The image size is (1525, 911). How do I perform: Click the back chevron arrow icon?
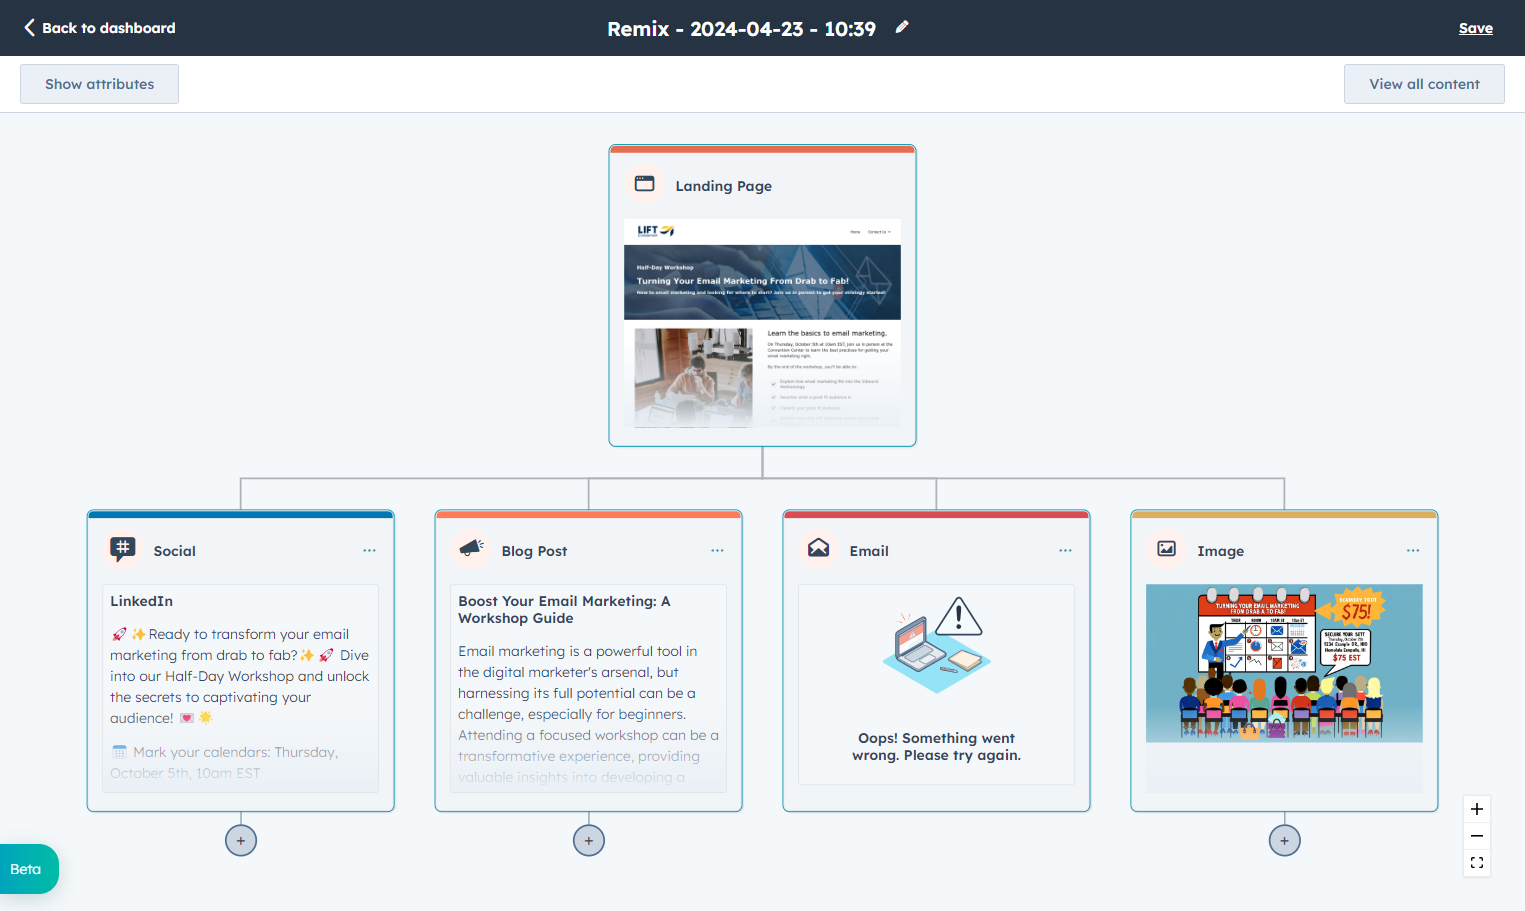(x=29, y=27)
